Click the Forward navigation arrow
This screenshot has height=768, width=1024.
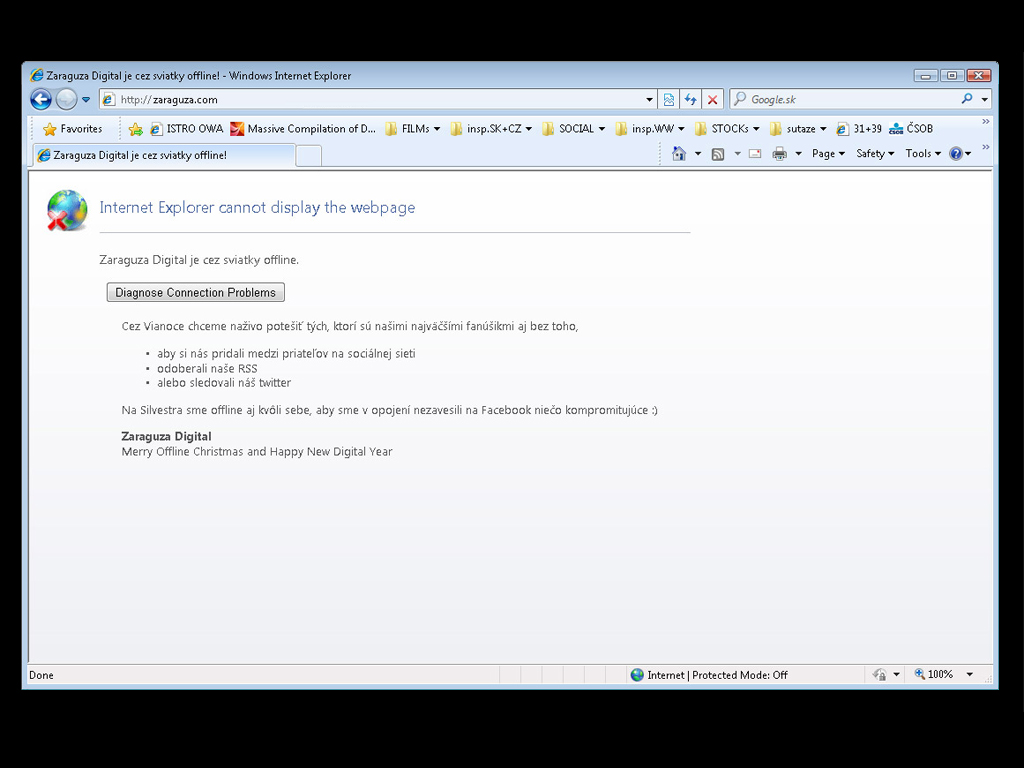[66, 99]
